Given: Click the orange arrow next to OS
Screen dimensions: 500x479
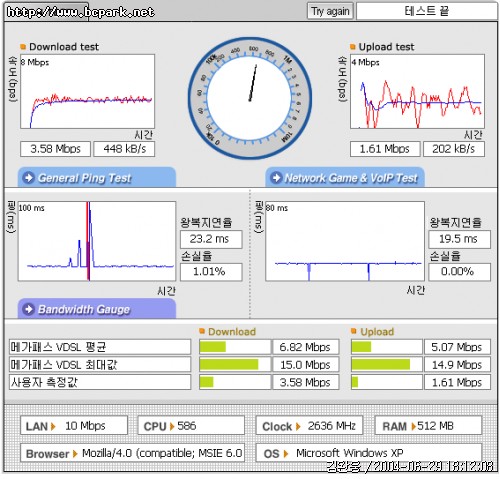Looking at the screenshot, I should (x=286, y=454).
